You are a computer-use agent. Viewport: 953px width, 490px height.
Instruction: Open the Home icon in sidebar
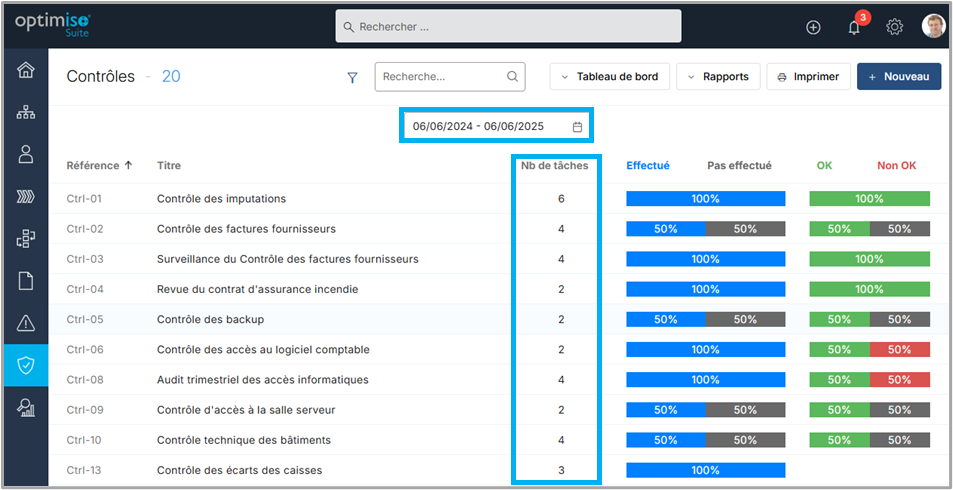[x=25, y=71]
